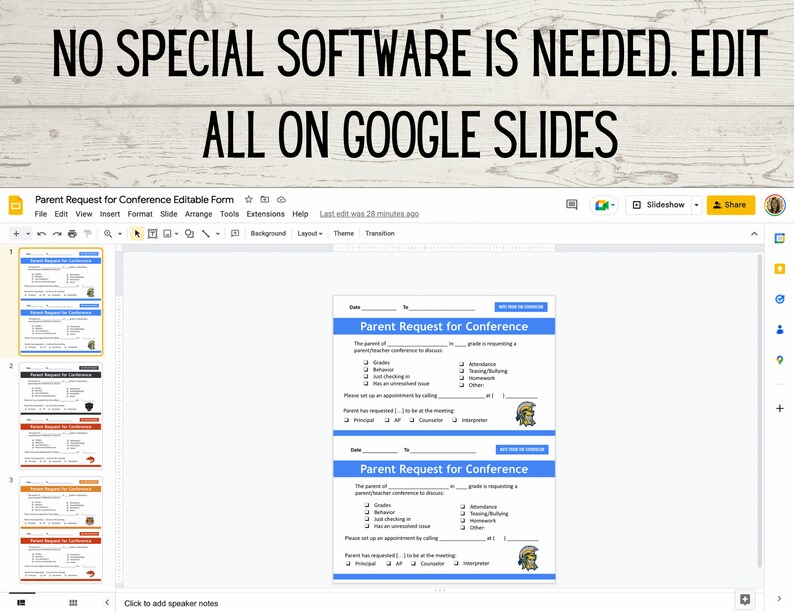Open comment history icon
The height and width of the screenshot is (613, 794).
pos(572,205)
